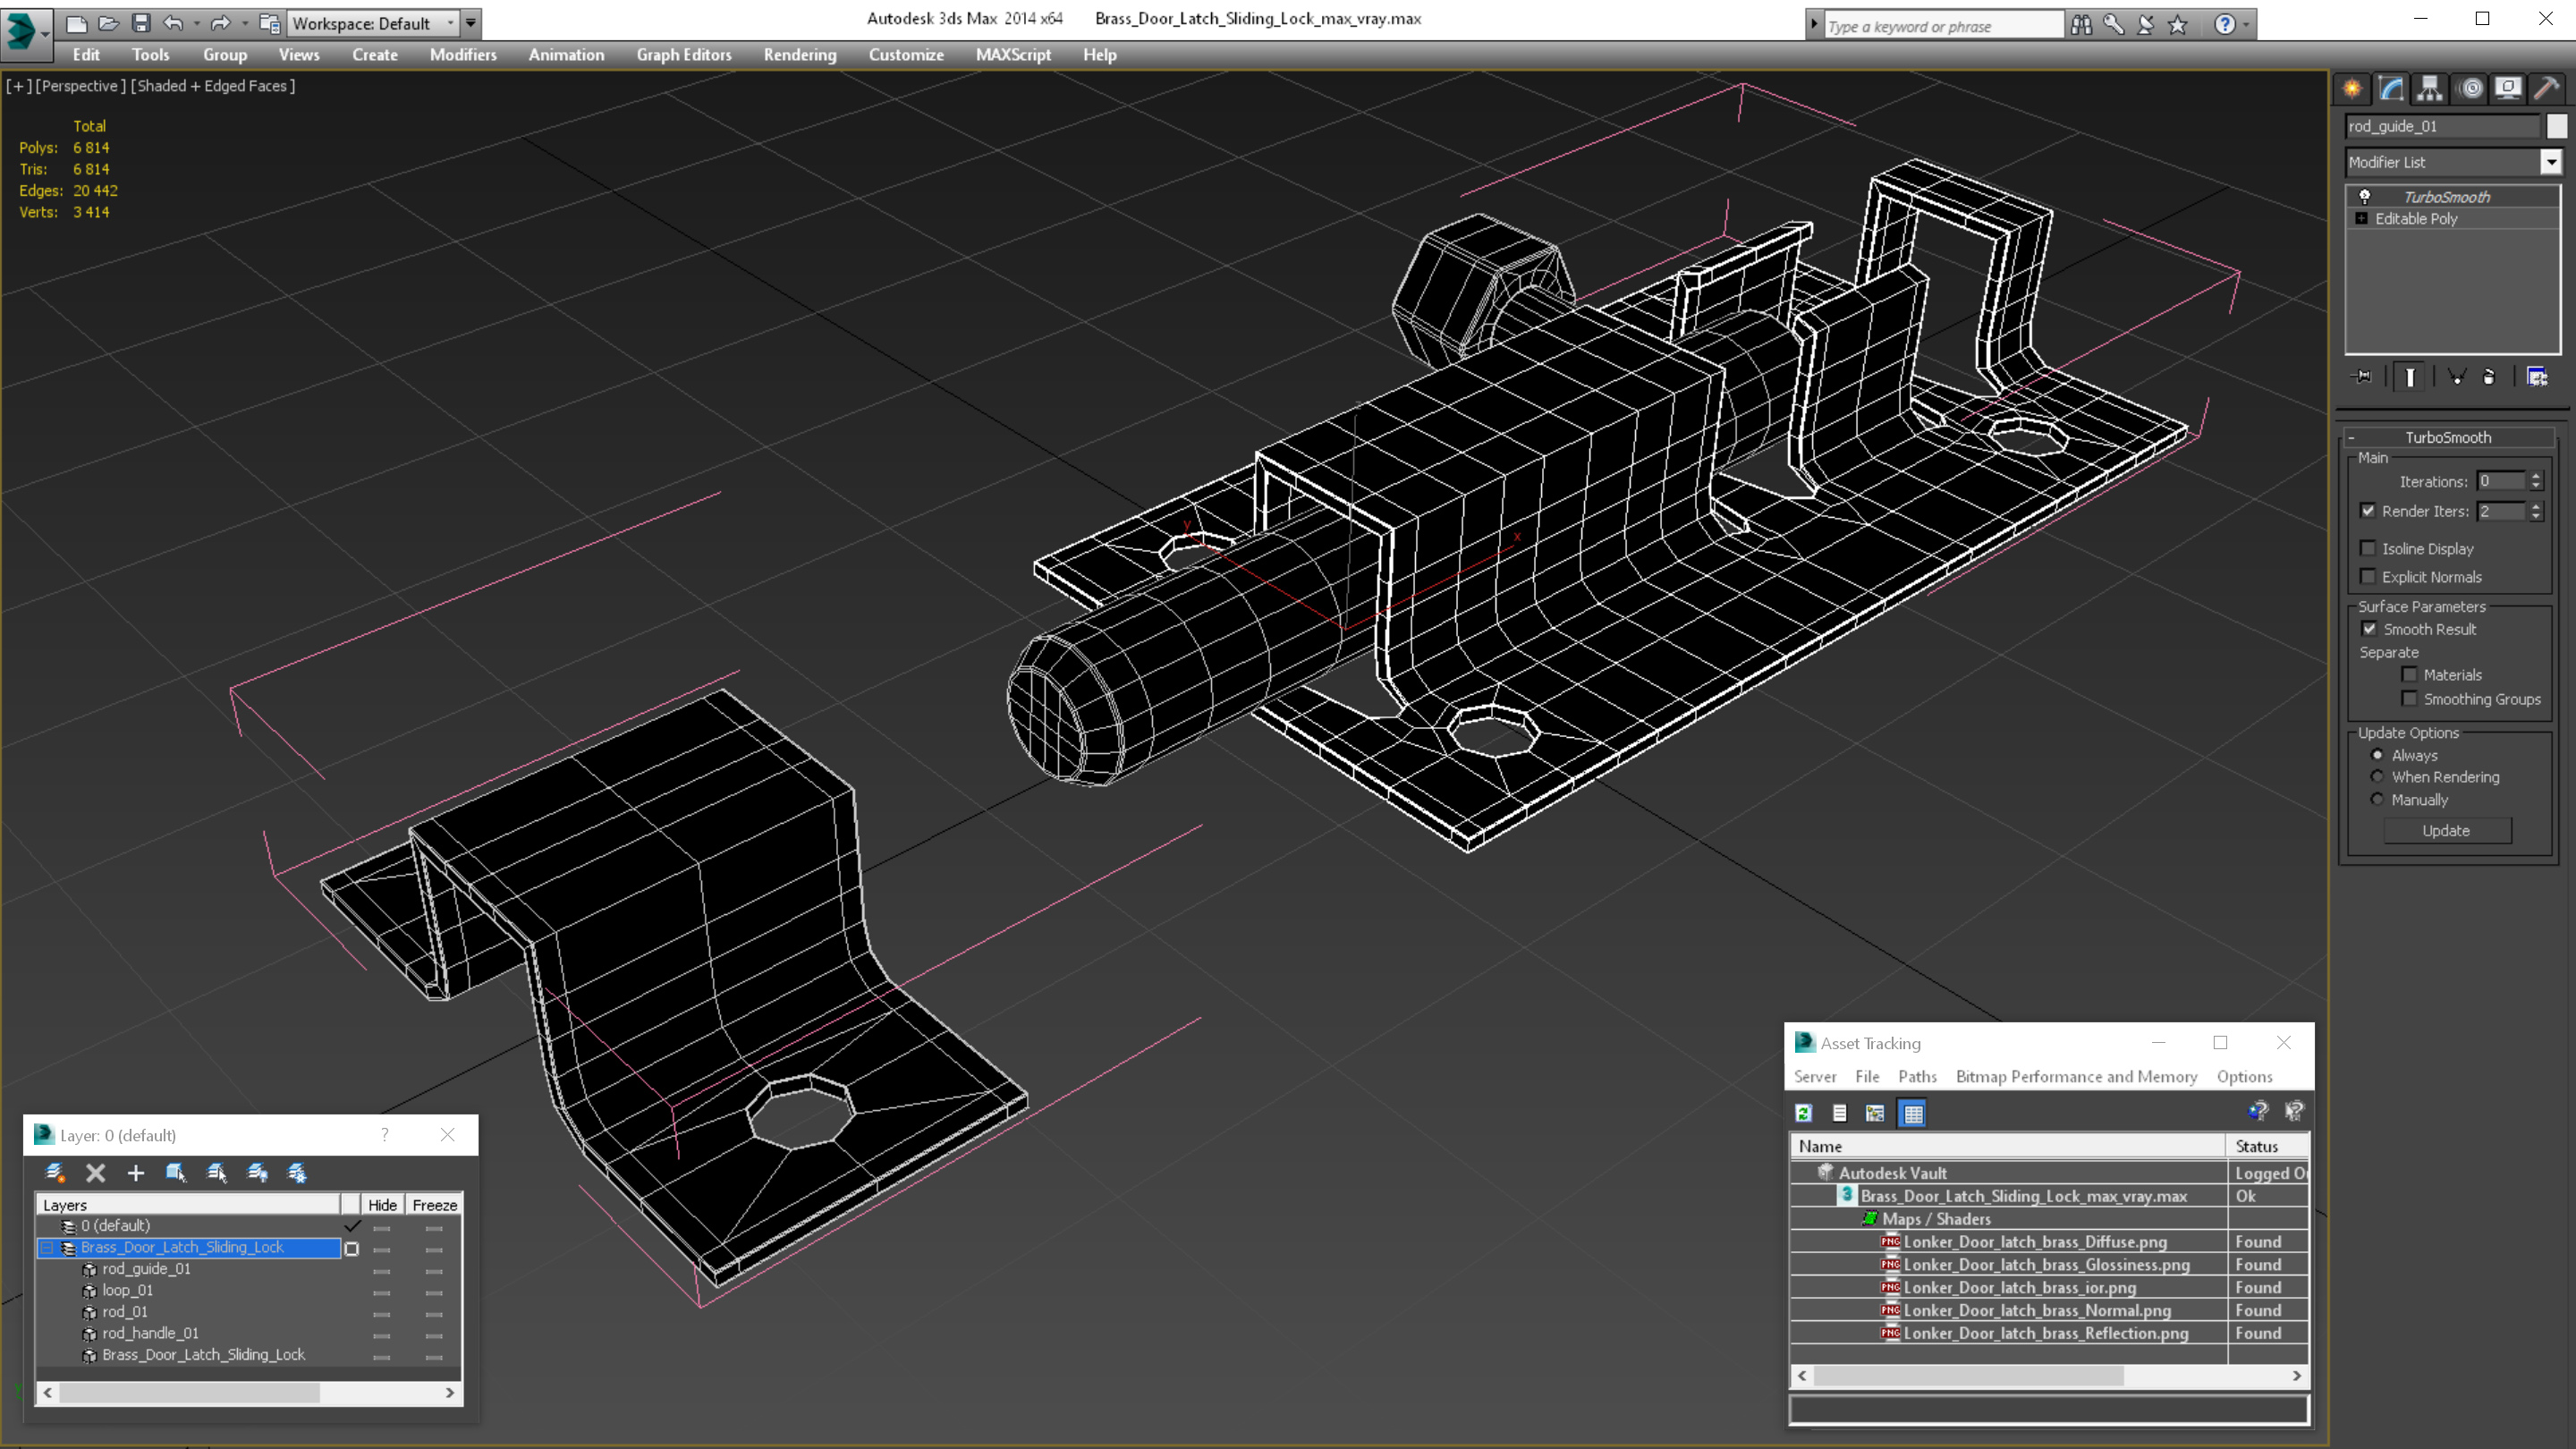Open the Motion command panel tab
2576x1449 pixels.
click(x=2470, y=89)
